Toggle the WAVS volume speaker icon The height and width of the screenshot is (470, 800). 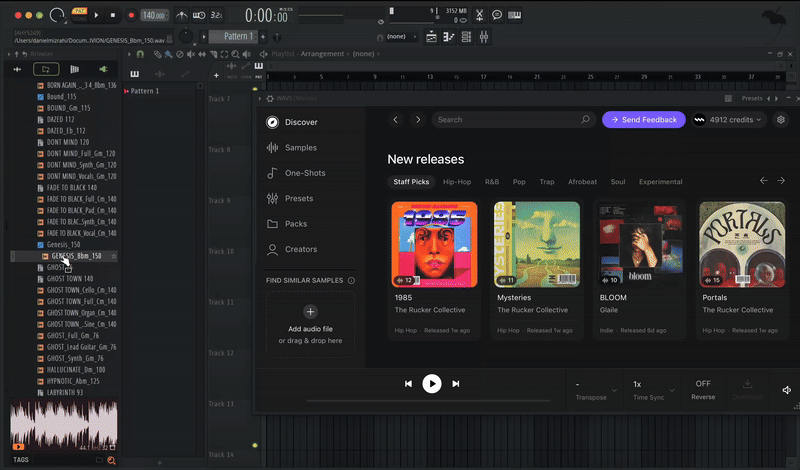787,390
